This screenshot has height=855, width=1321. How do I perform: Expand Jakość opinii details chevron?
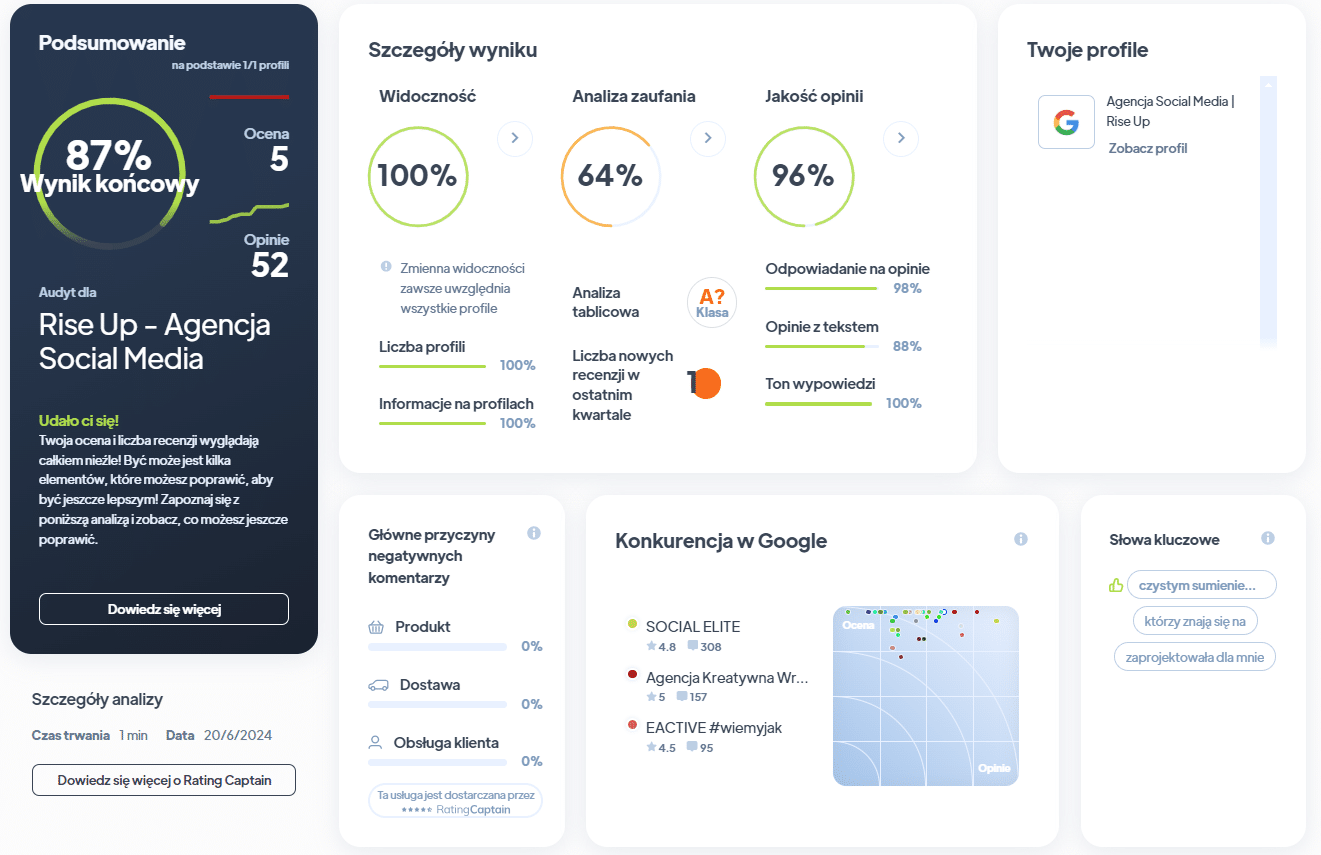point(901,138)
